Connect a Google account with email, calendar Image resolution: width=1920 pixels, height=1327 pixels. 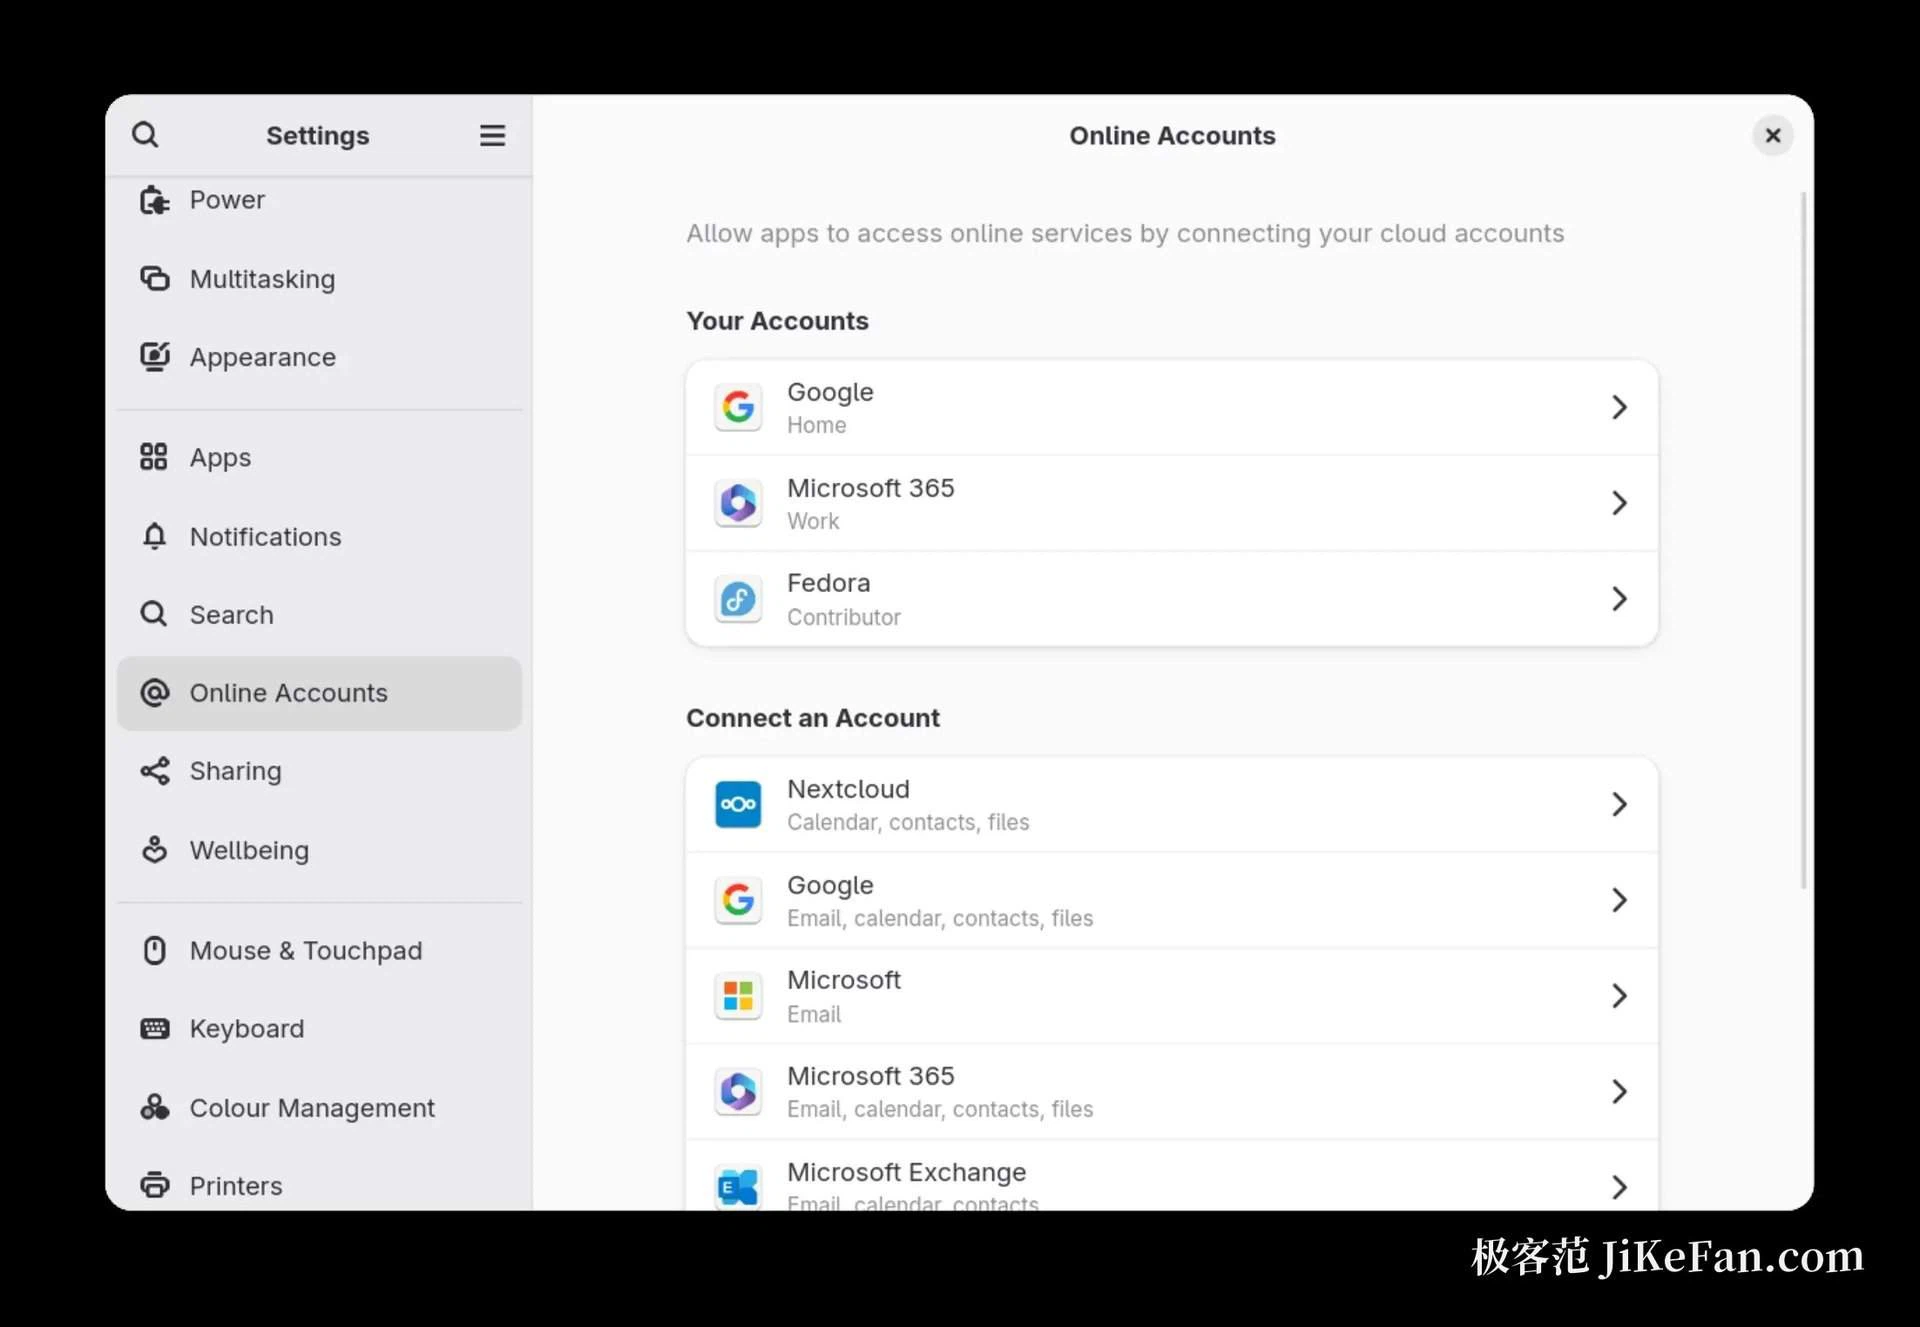1172,900
